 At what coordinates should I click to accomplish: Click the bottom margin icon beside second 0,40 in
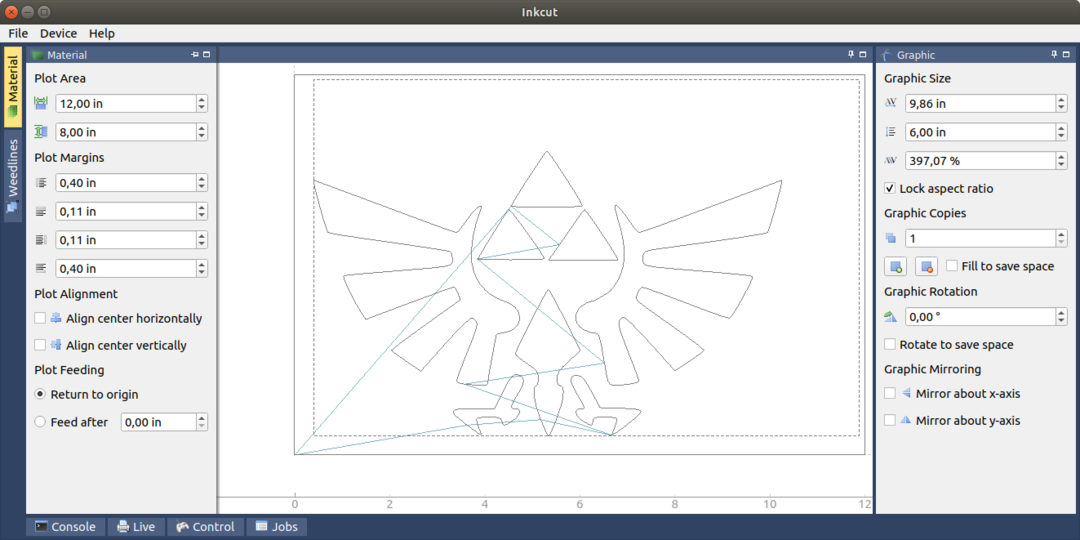41,268
